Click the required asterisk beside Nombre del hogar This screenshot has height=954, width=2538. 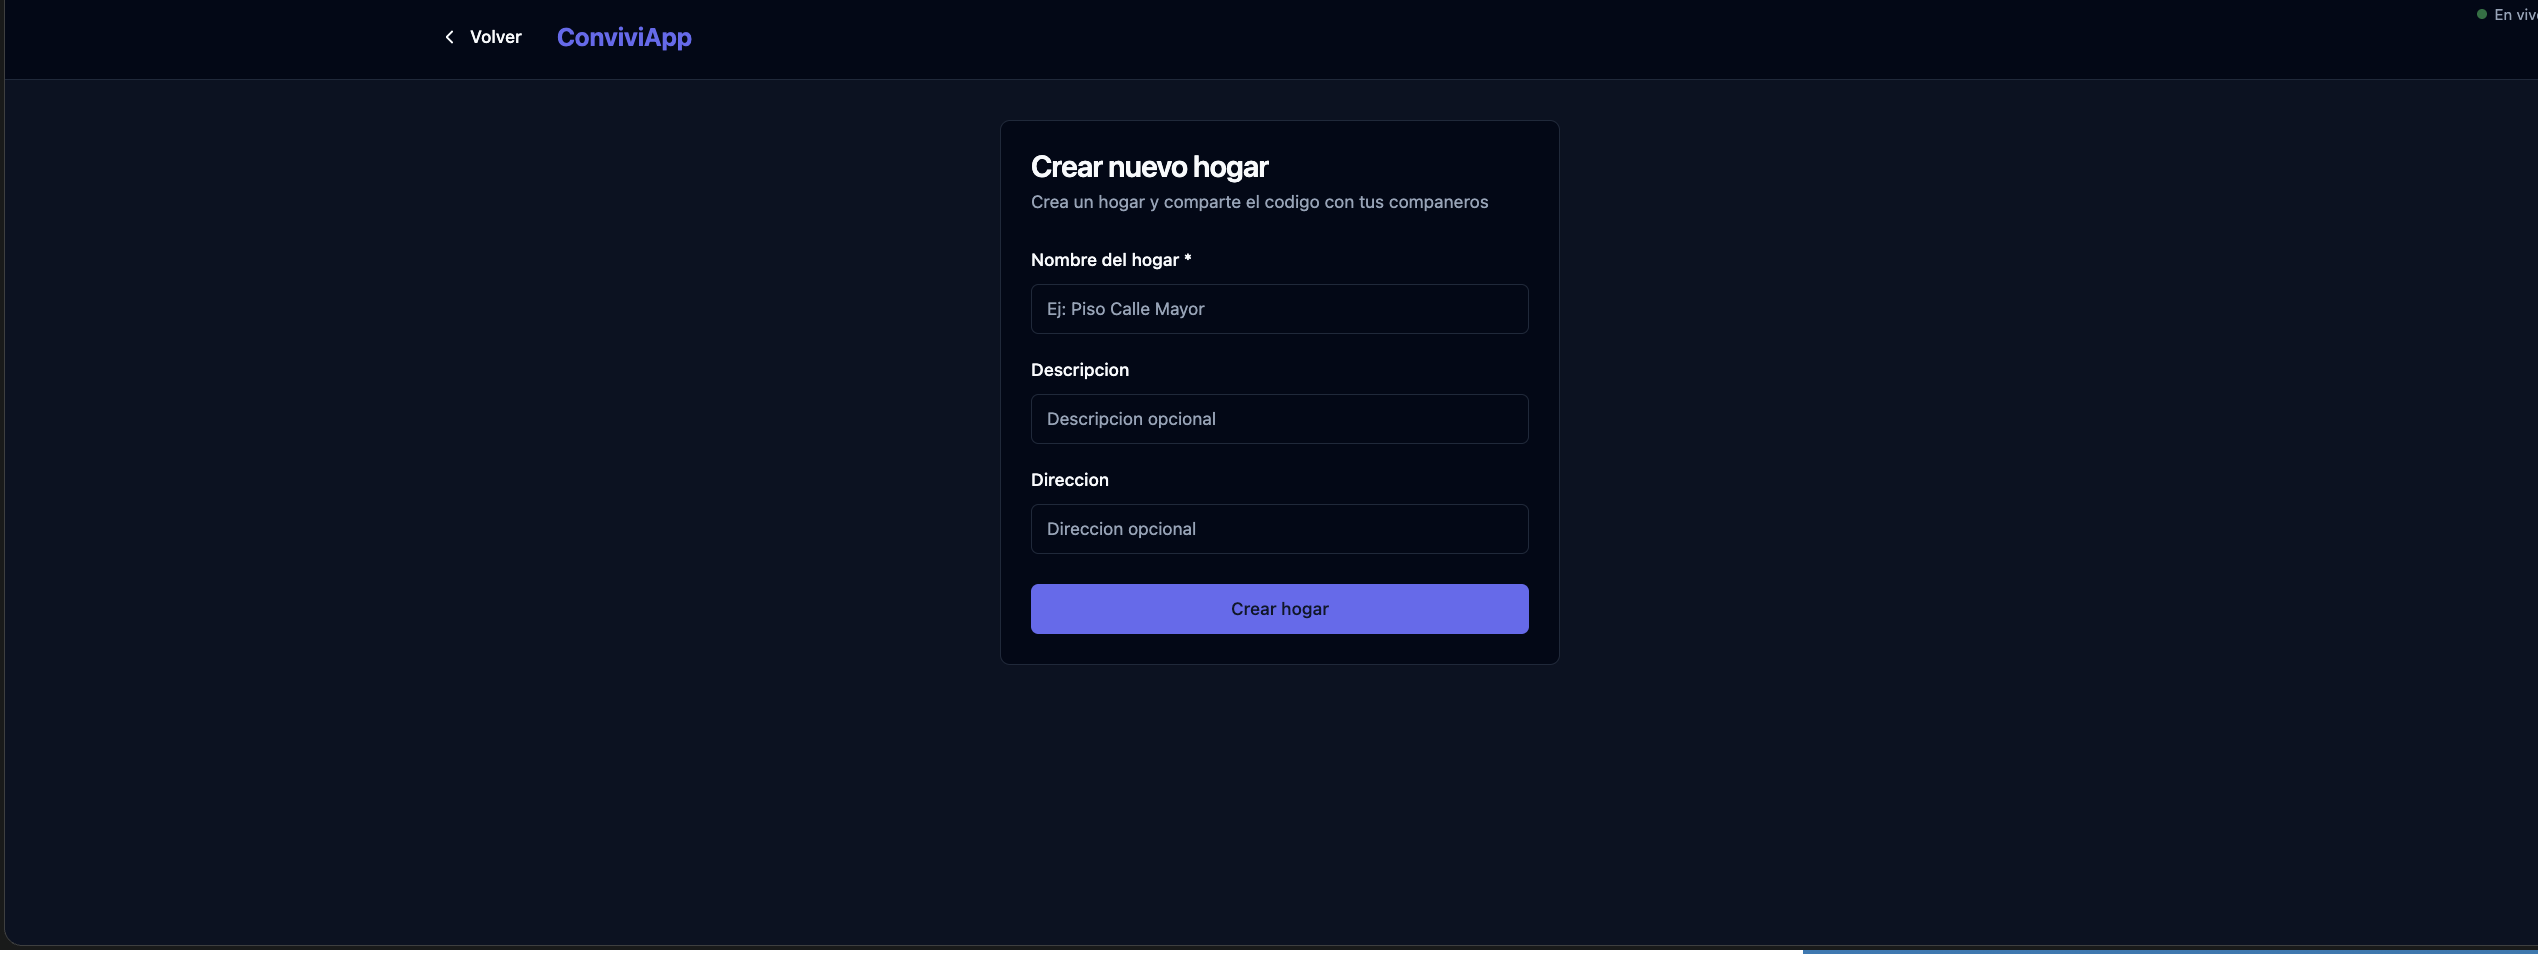[x=1188, y=258]
